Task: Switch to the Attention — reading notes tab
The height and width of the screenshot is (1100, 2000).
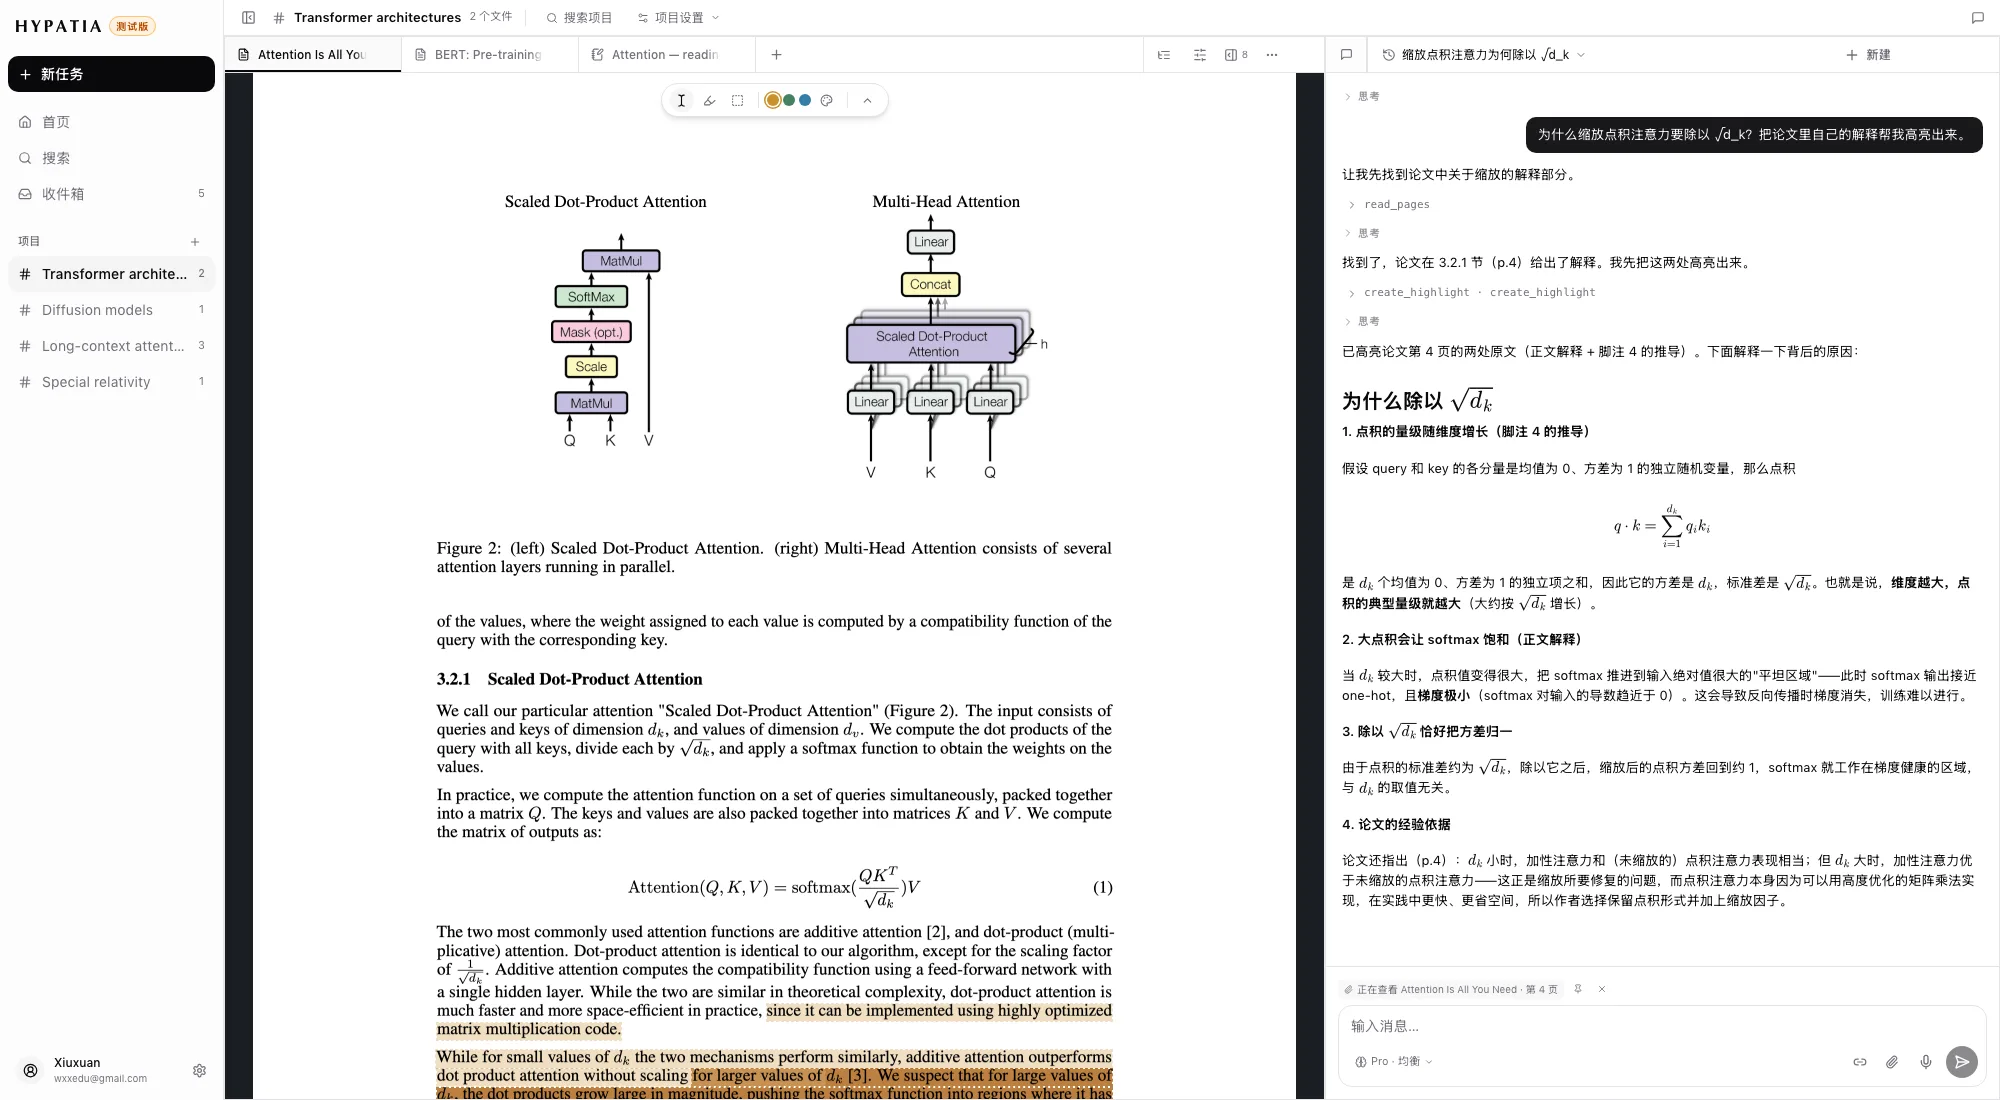Action: pos(666,55)
